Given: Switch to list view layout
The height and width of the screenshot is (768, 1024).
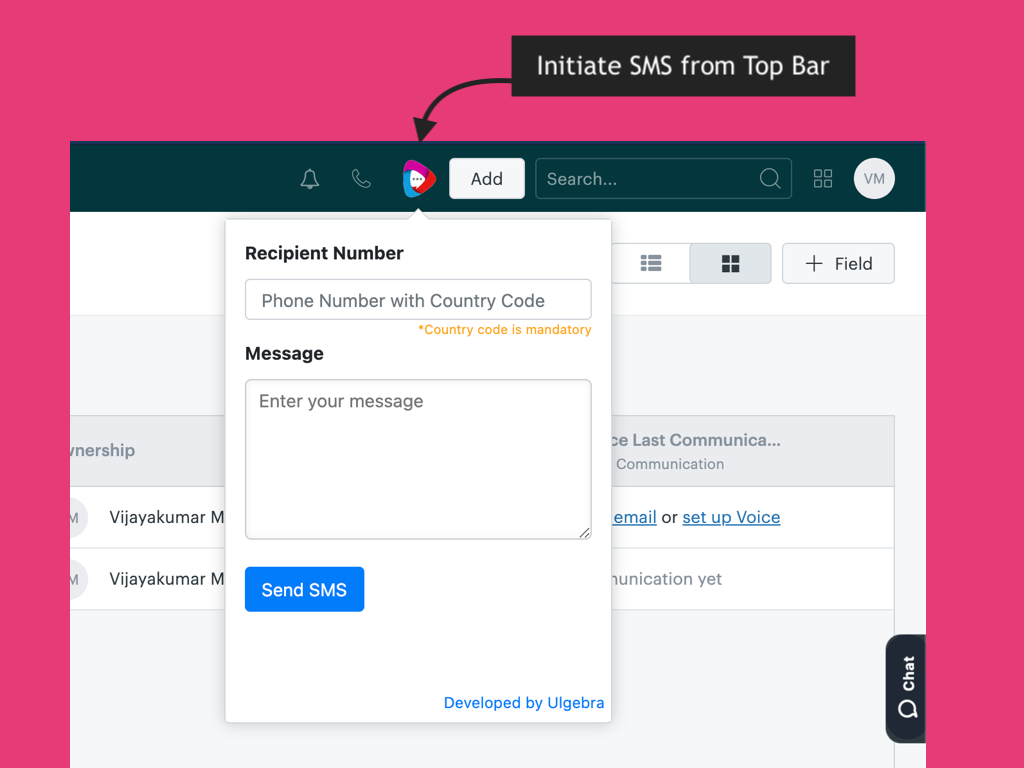Looking at the screenshot, I should (651, 263).
